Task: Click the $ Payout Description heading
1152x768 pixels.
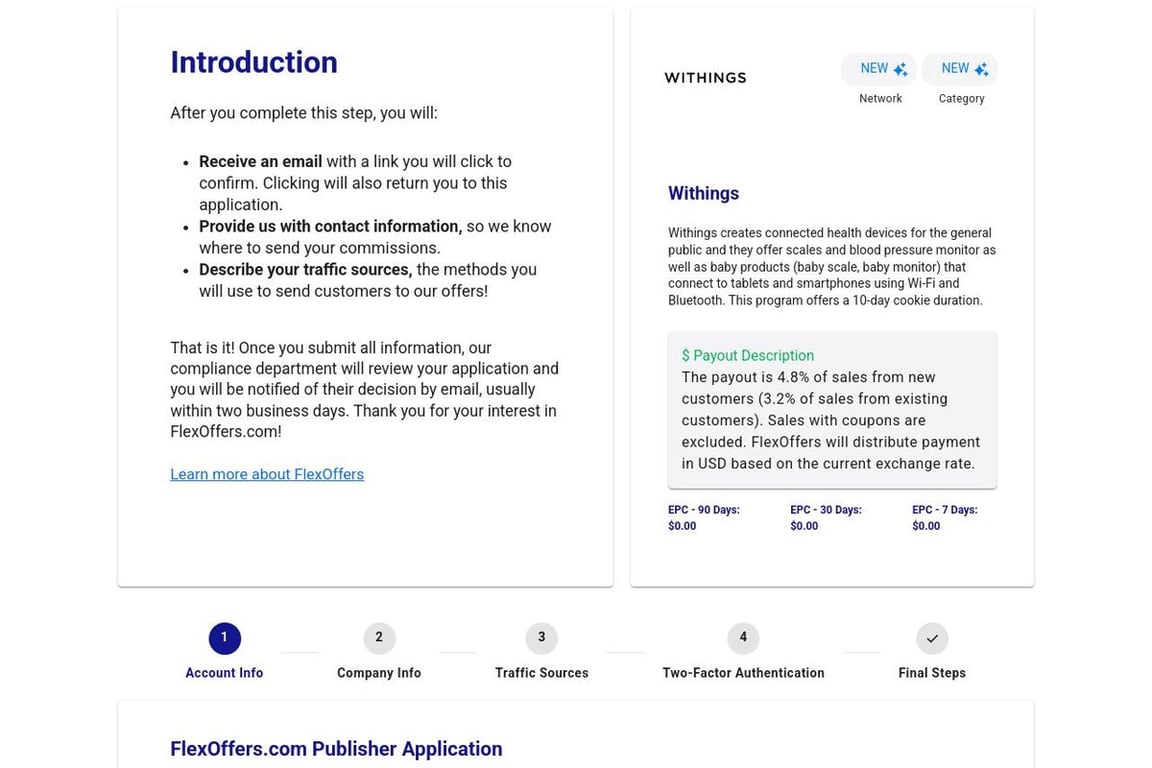Action: [748, 356]
